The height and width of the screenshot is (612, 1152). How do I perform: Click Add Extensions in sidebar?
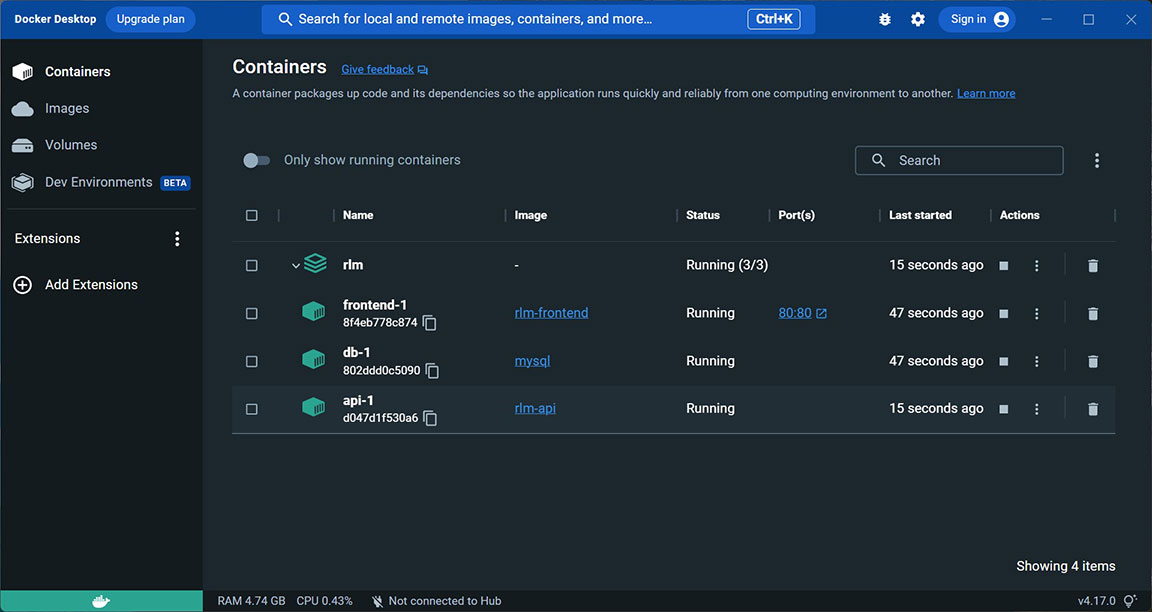point(75,284)
